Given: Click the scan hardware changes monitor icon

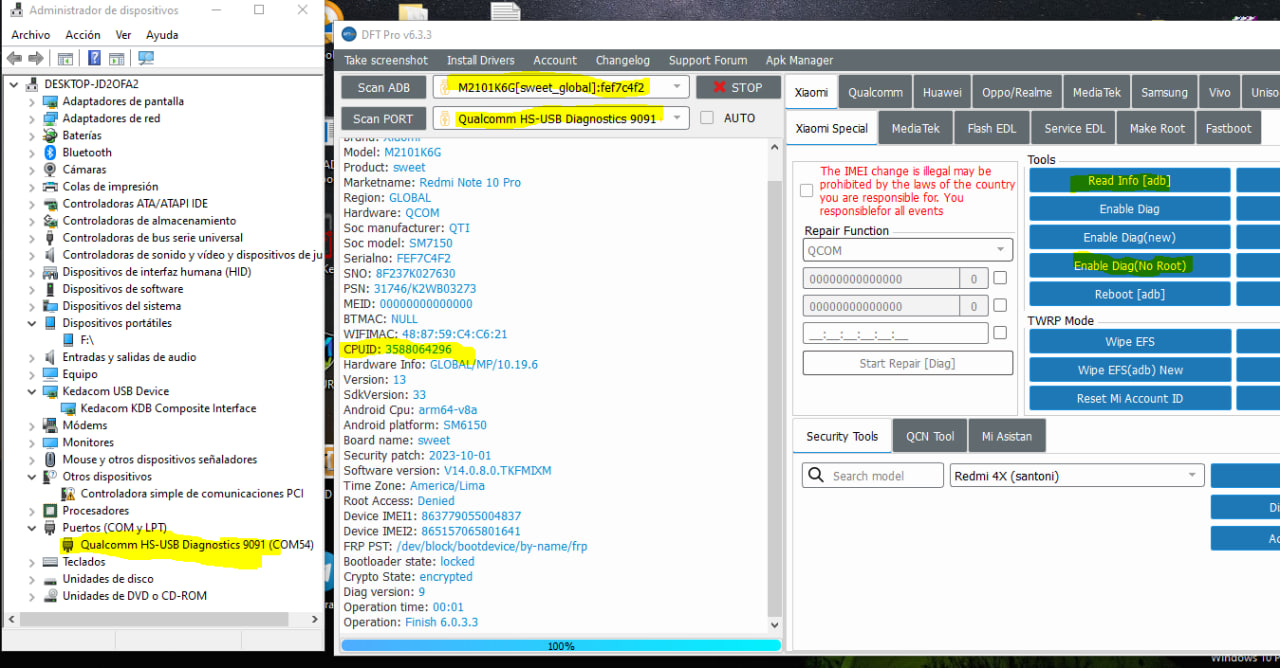Looking at the screenshot, I should point(146,58).
